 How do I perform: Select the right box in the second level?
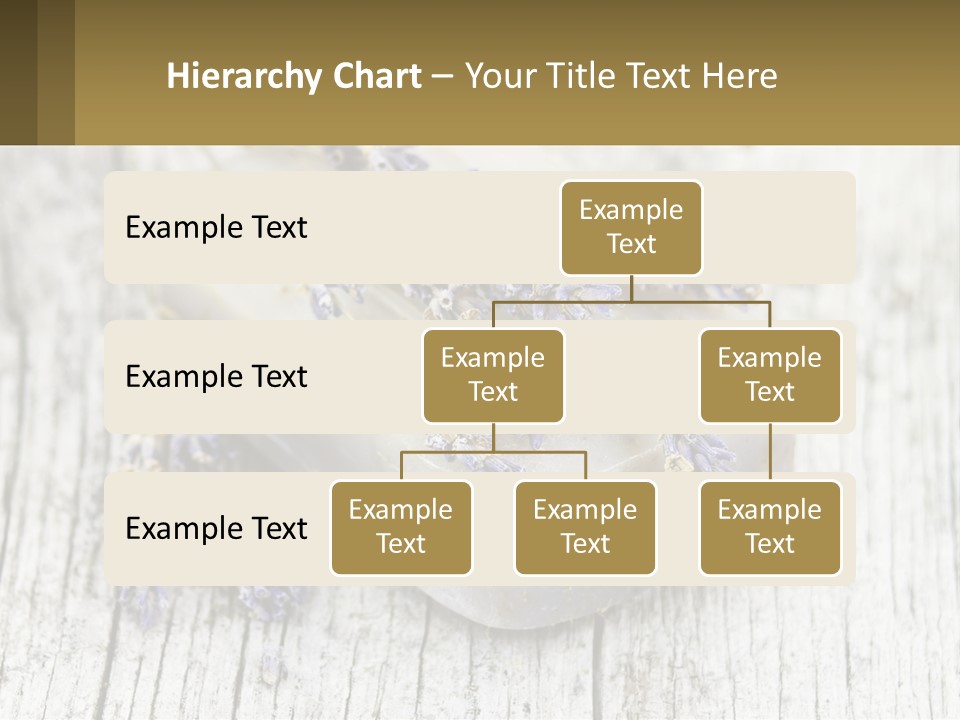pyautogui.click(x=770, y=375)
